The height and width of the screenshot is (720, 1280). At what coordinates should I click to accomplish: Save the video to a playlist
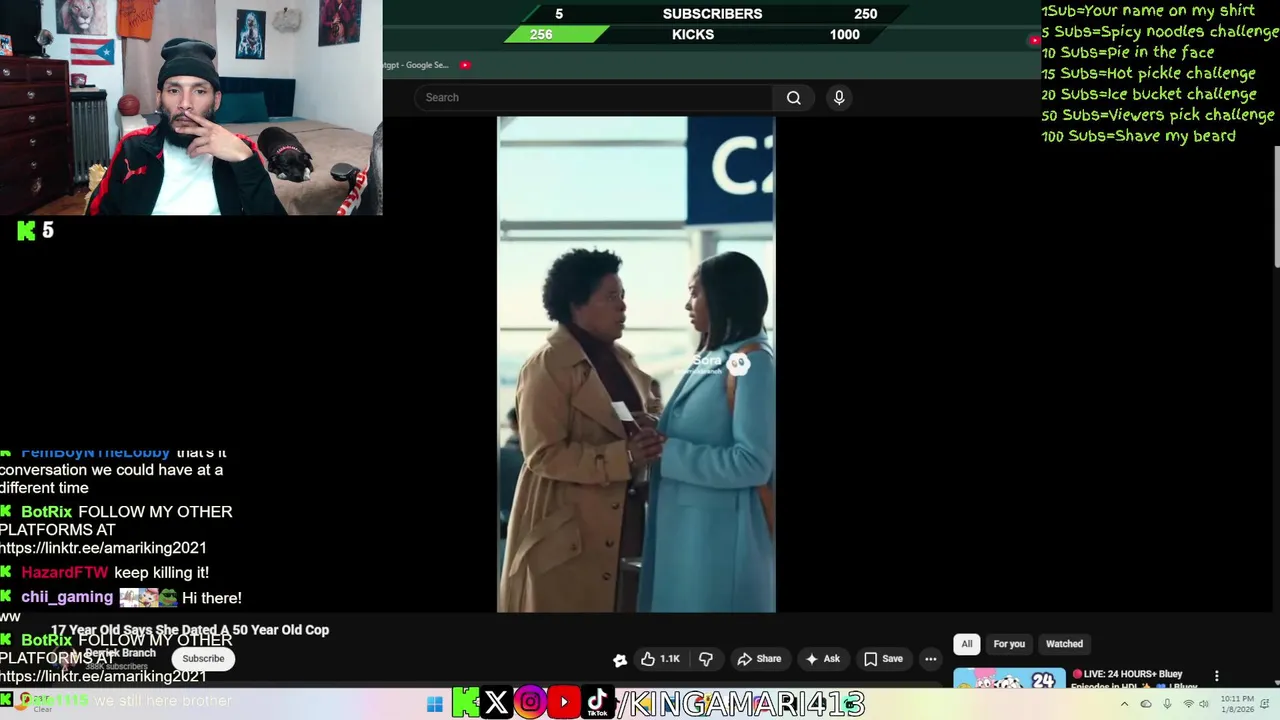883,658
